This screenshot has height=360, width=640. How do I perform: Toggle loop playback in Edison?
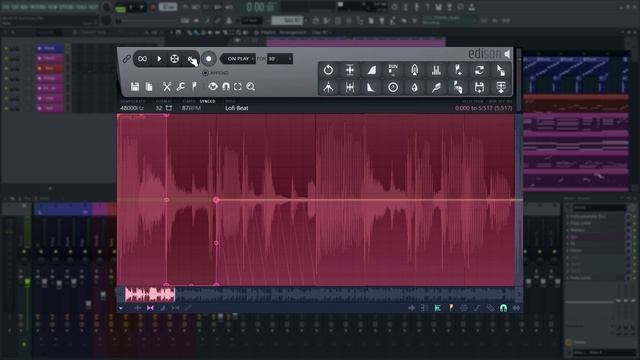click(142, 59)
